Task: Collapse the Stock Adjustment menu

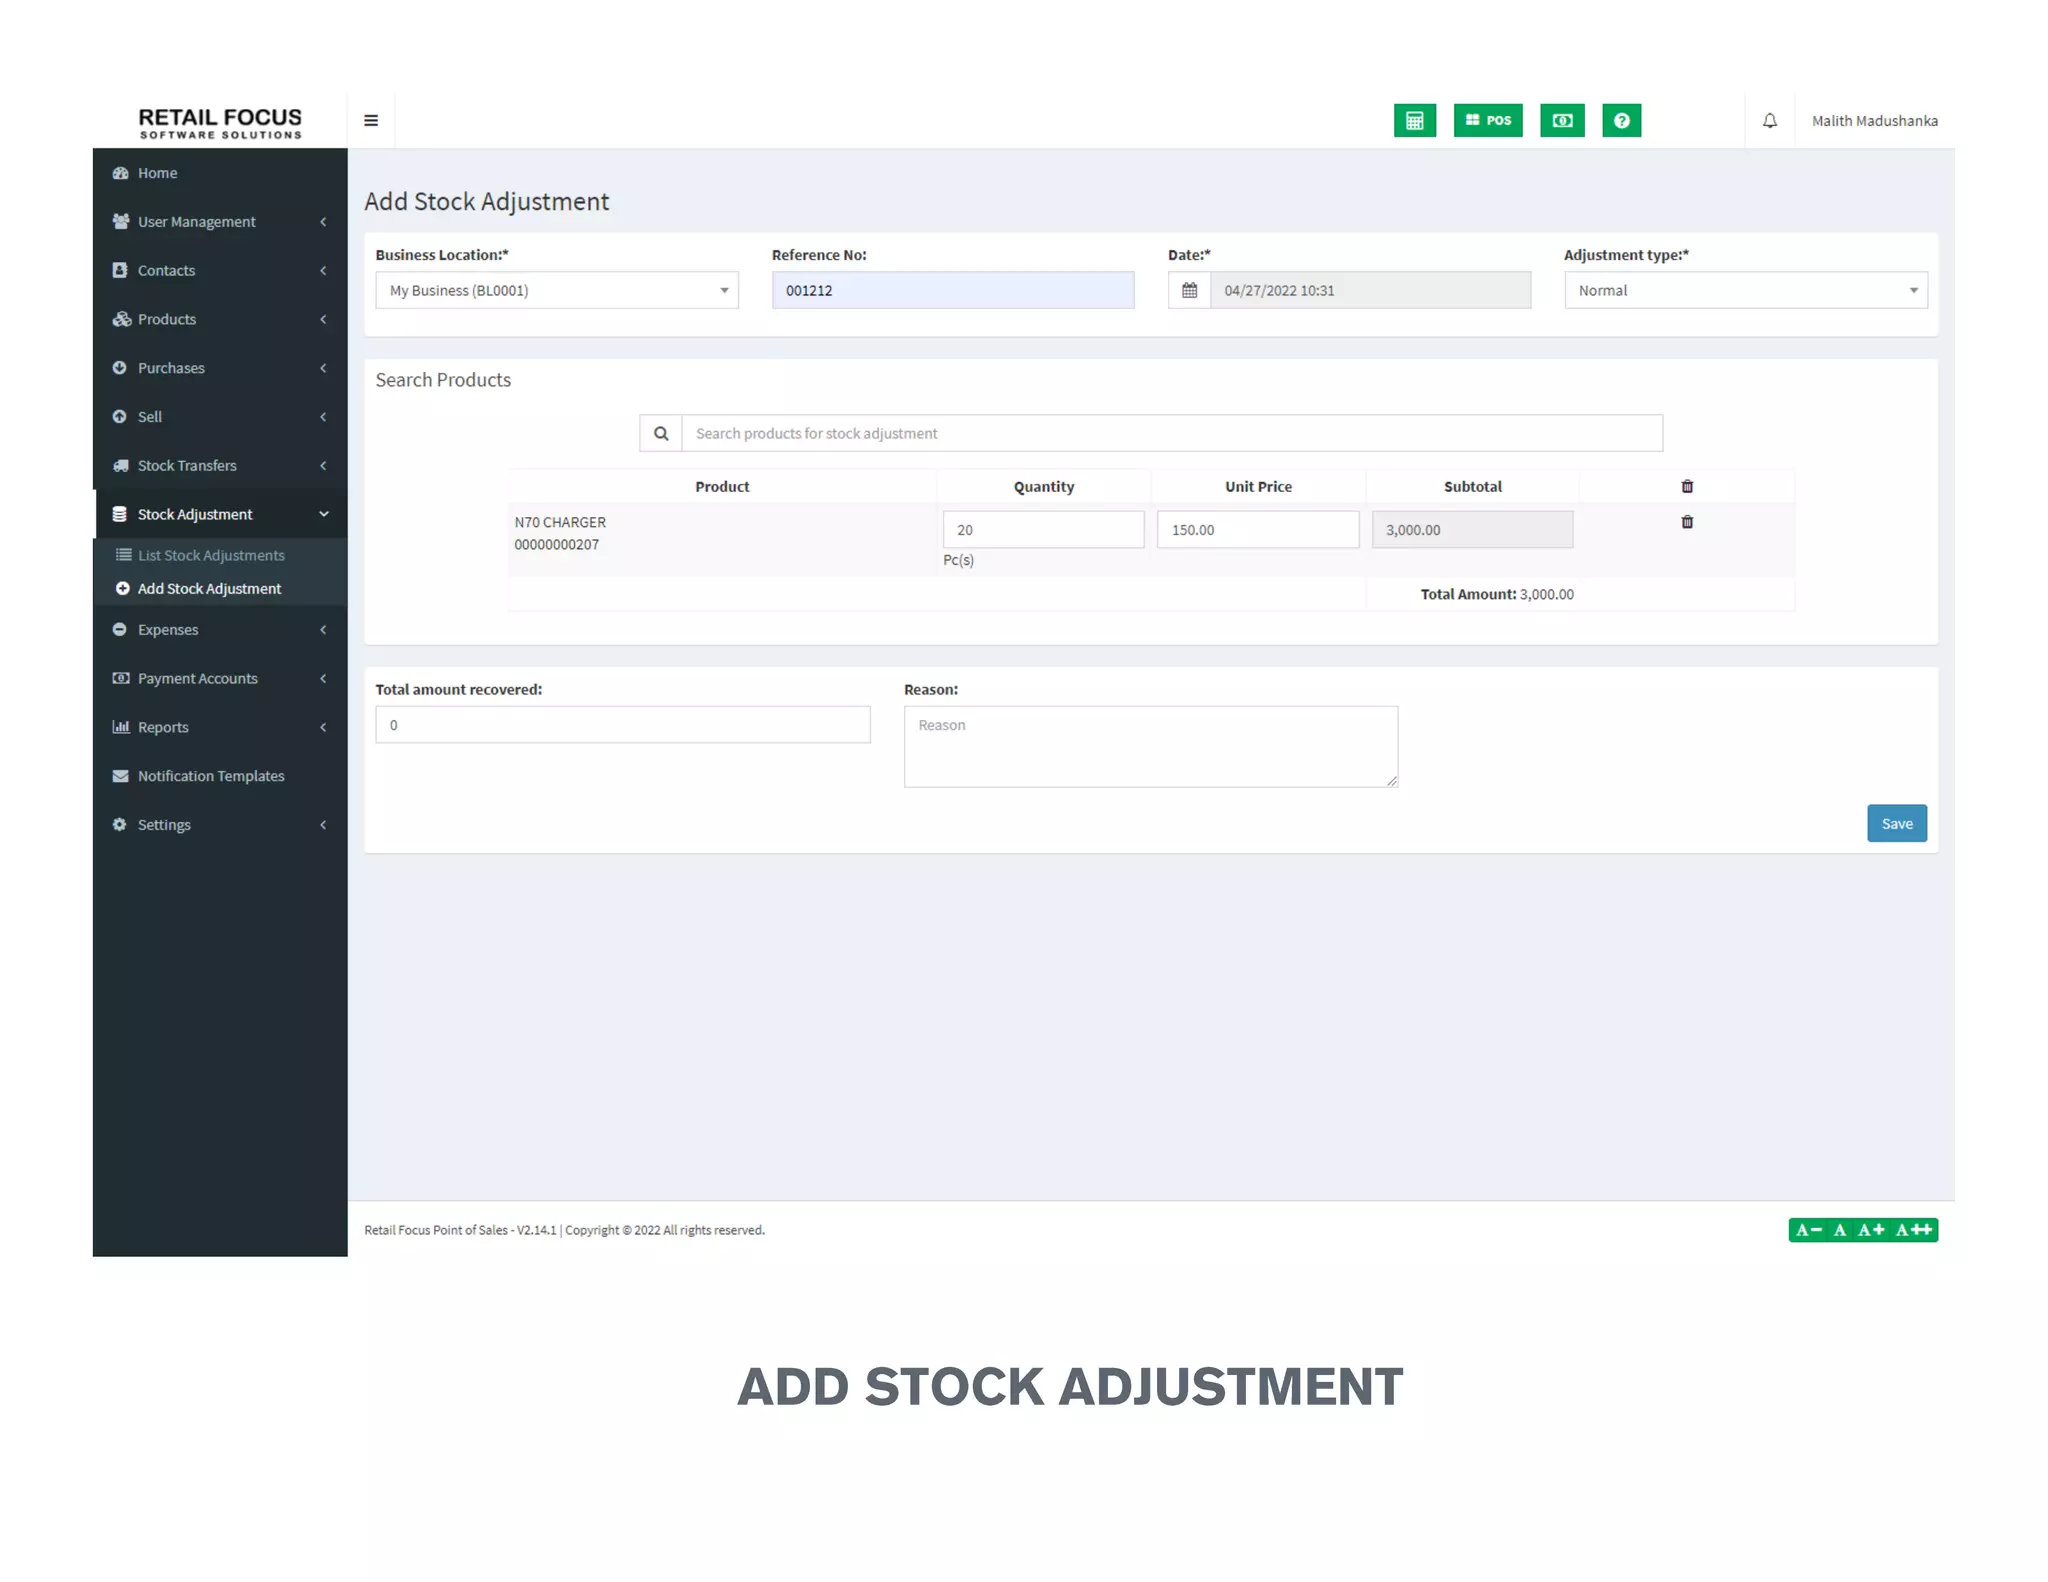Action: click(x=220, y=515)
